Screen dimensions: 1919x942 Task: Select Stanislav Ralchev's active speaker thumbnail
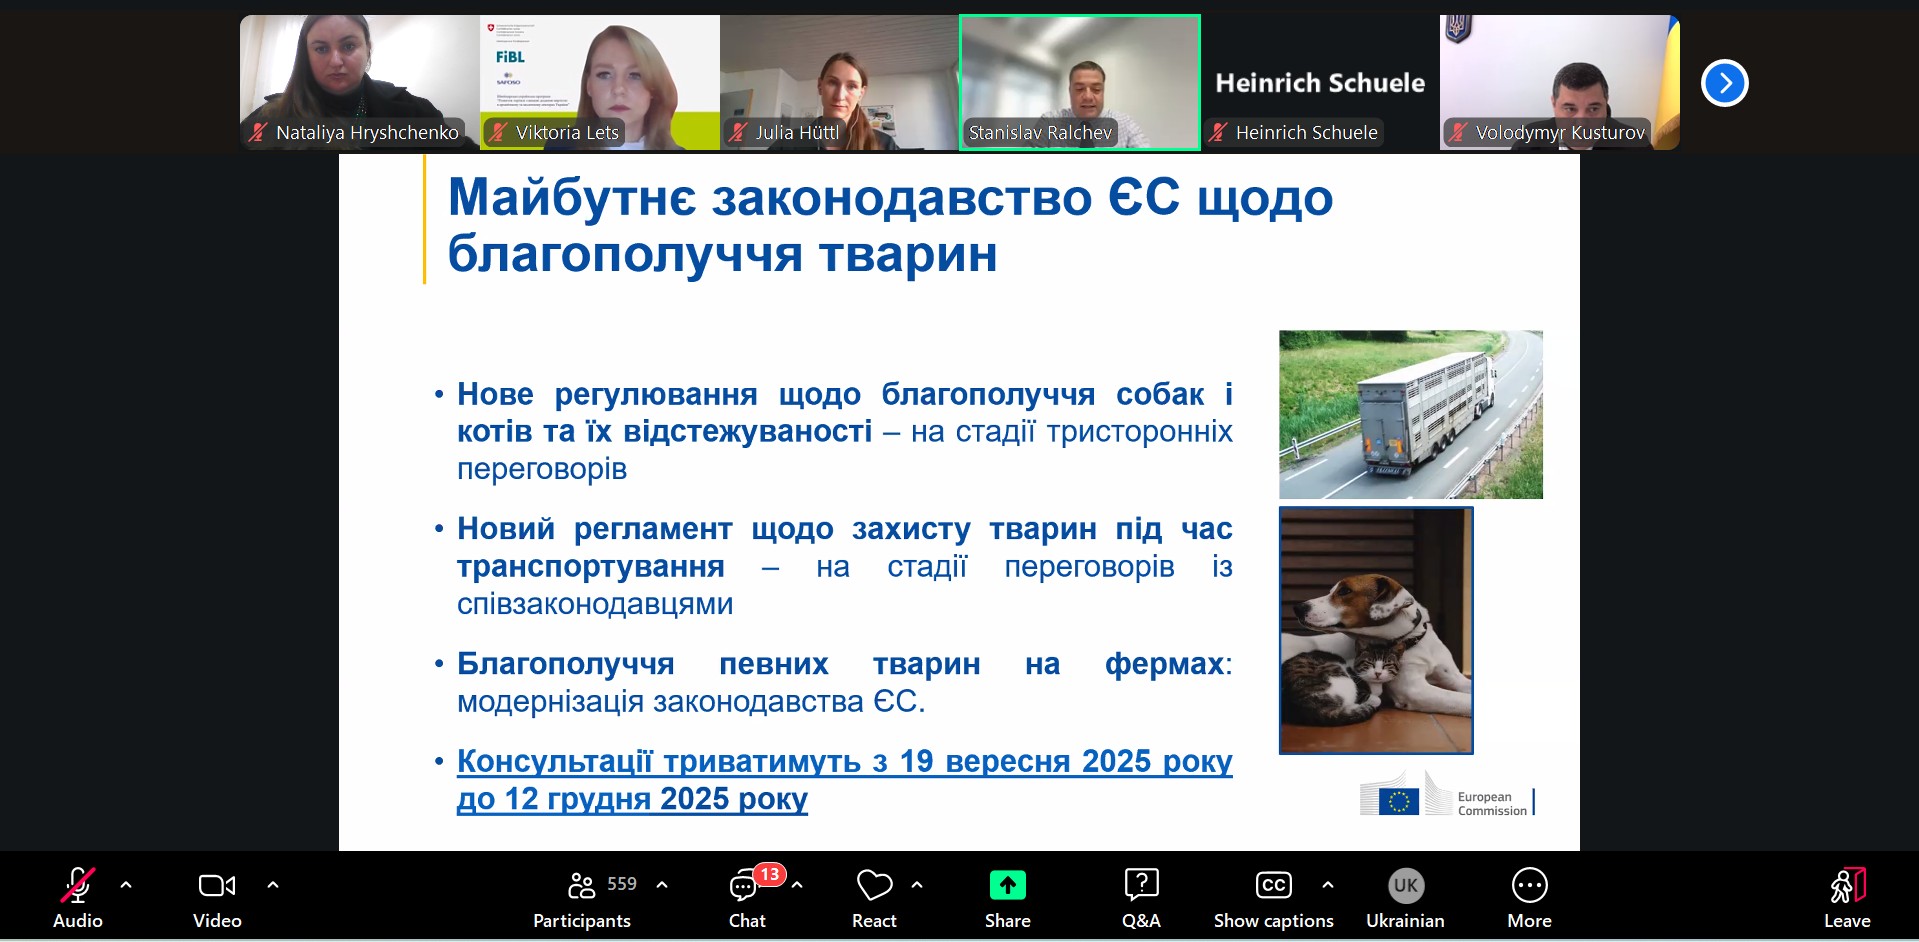point(1080,82)
